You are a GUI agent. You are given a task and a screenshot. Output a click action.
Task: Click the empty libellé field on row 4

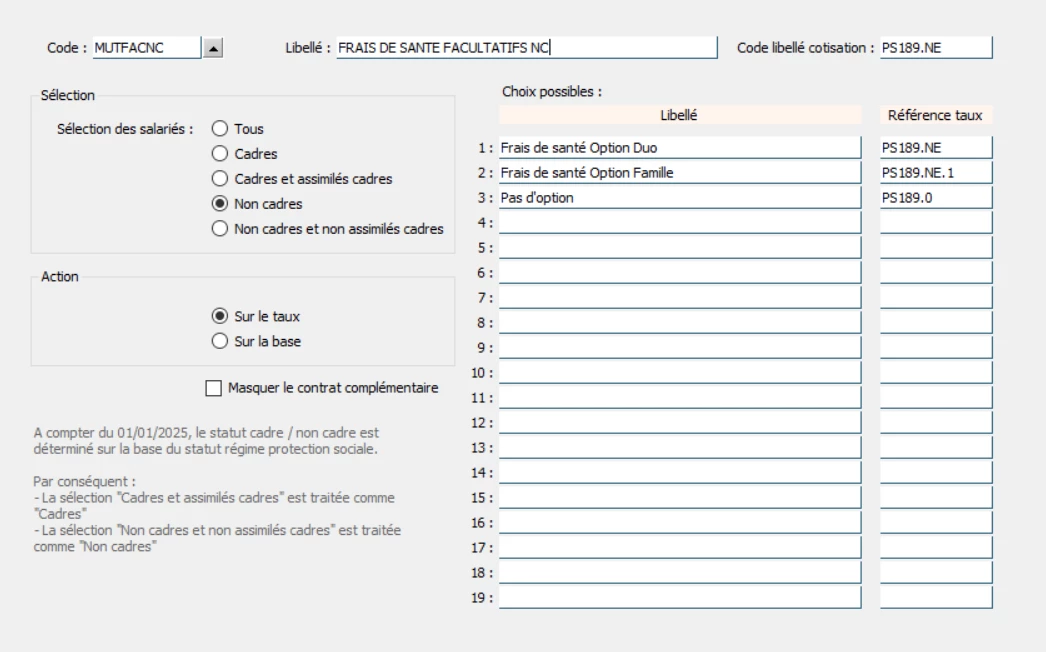point(680,223)
